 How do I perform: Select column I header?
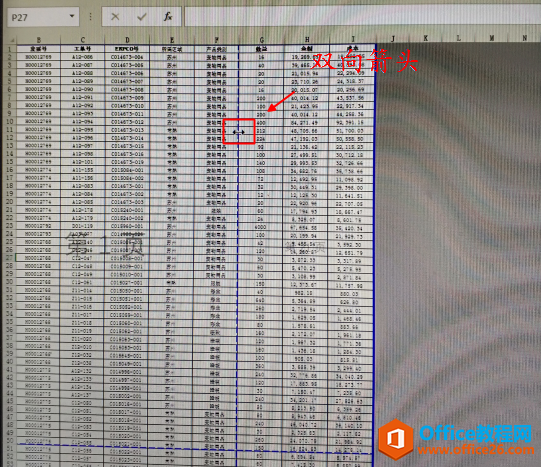tap(353, 39)
